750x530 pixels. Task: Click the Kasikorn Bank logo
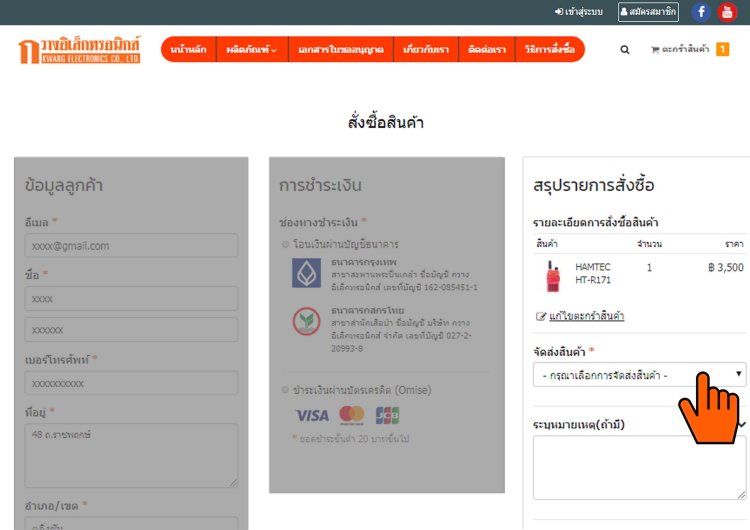tap(306, 321)
